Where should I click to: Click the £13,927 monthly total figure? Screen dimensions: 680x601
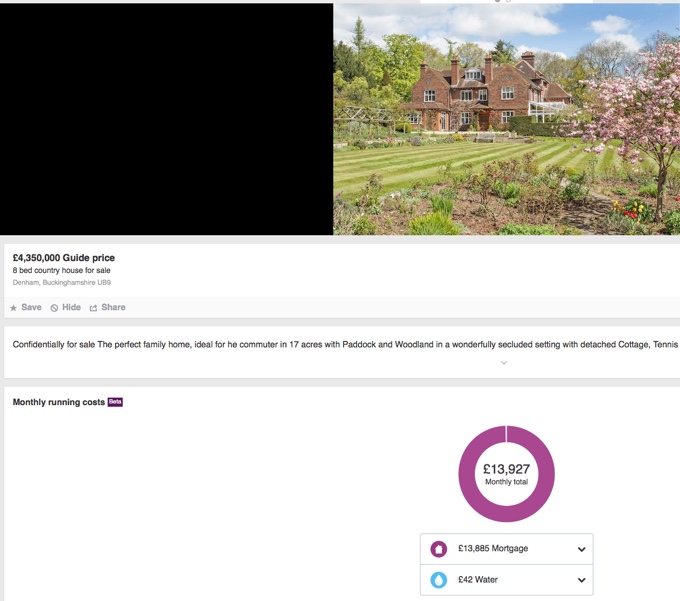506,469
